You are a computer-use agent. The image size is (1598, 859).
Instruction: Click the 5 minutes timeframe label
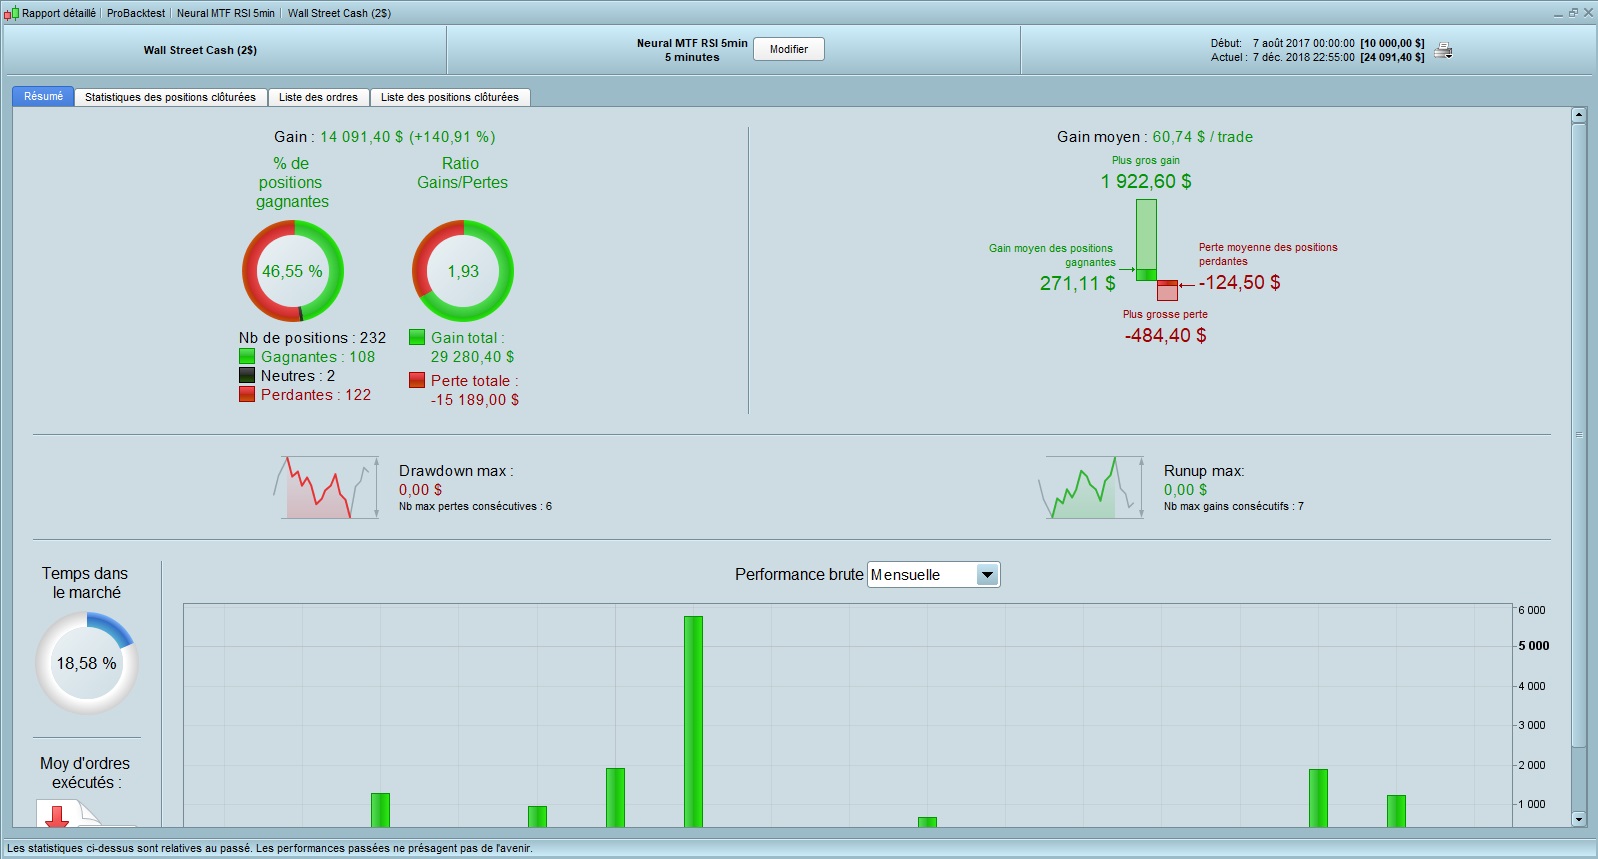(692, 57)
